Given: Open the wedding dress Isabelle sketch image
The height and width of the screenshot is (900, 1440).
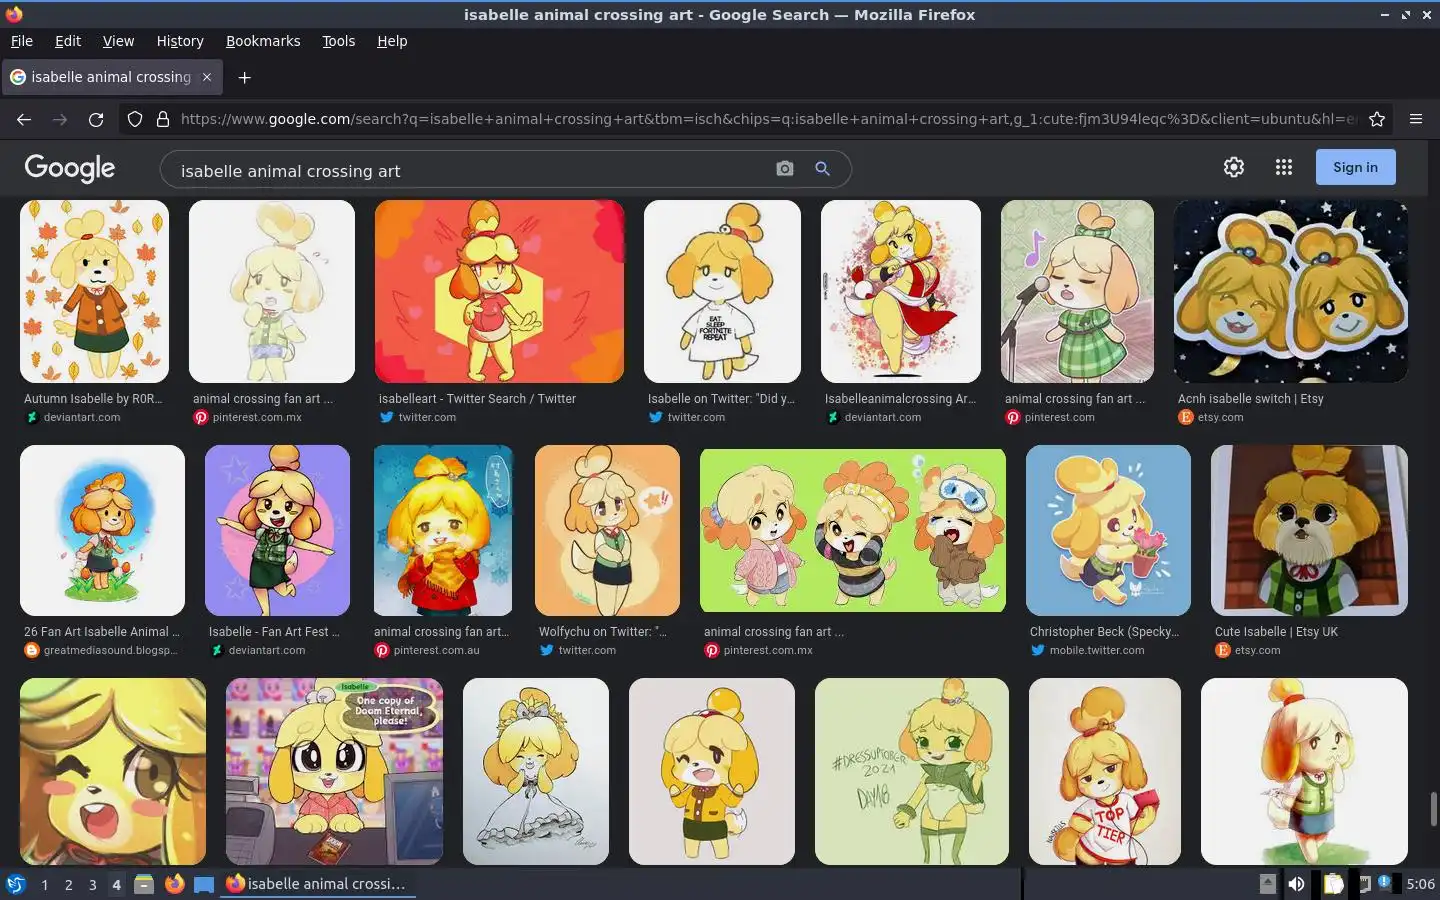Looking at the screenshot, I should pos(536,771).
